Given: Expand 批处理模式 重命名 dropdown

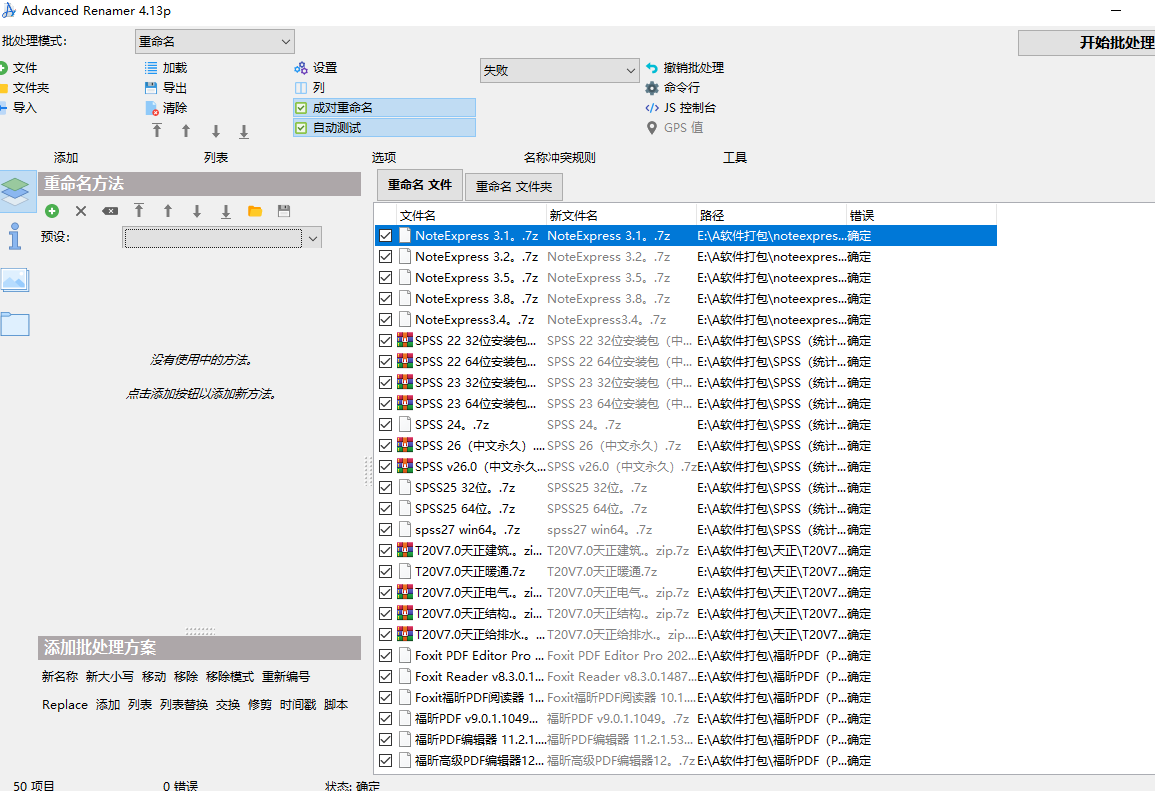Looking at the screenshot, I should (x=215, y=41).
